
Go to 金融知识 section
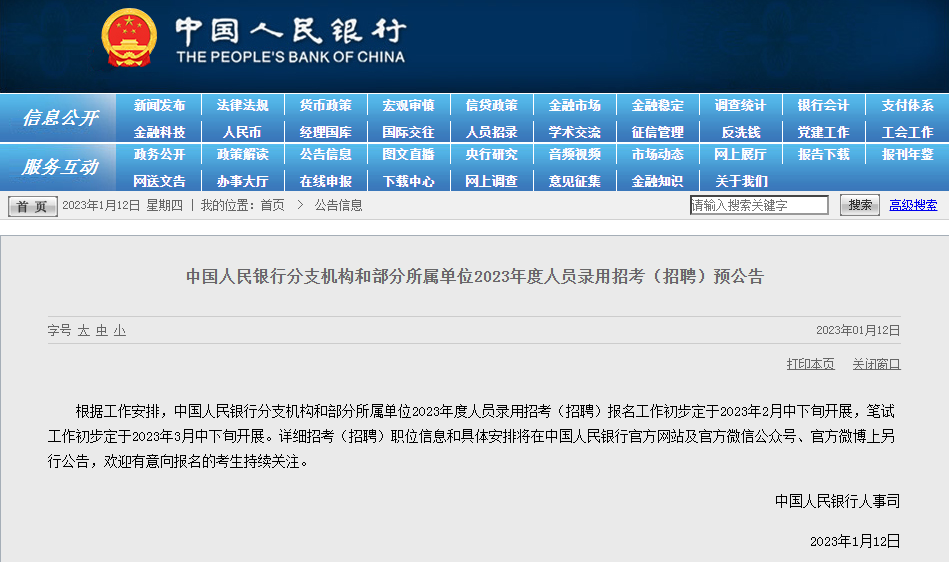pyautogui.click(x=657, y=181)
